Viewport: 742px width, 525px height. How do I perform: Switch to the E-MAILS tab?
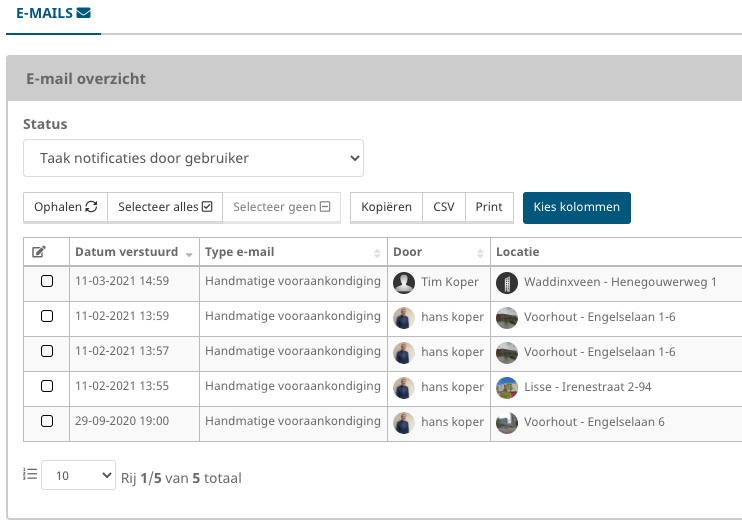[x=53, y=13]
